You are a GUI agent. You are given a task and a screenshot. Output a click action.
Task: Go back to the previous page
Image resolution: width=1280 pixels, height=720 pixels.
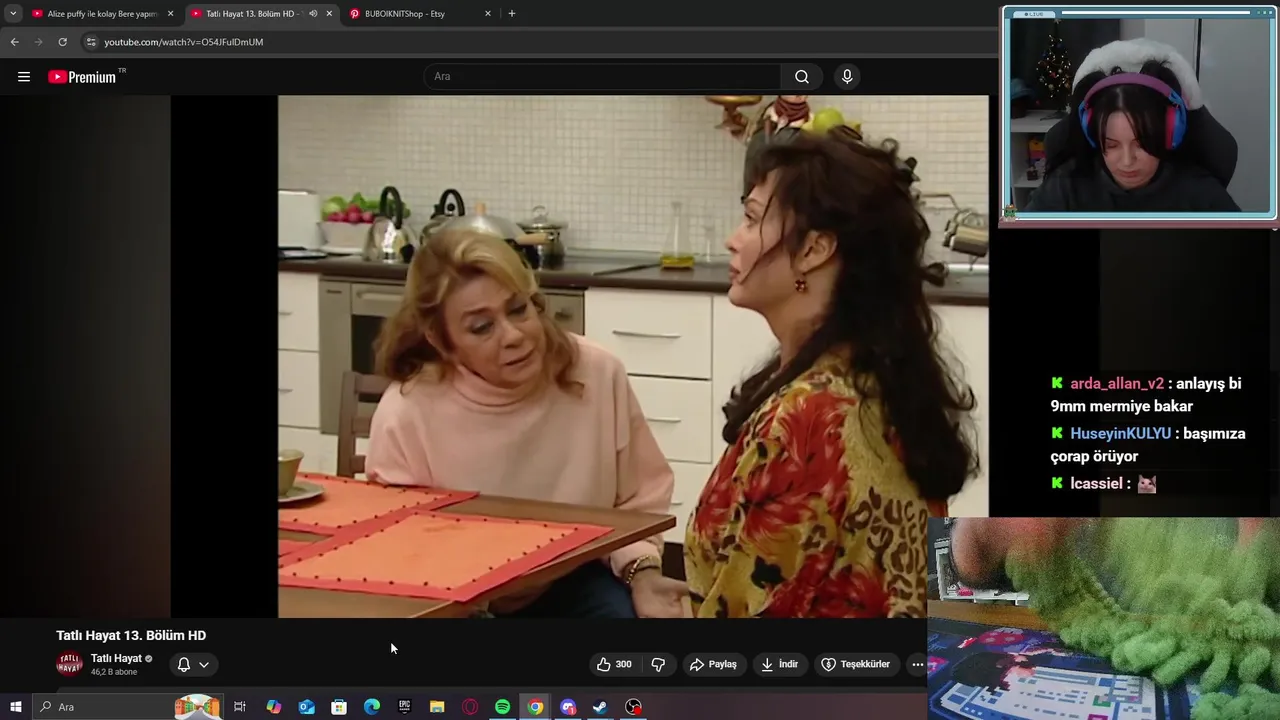[x=14, y=42]
